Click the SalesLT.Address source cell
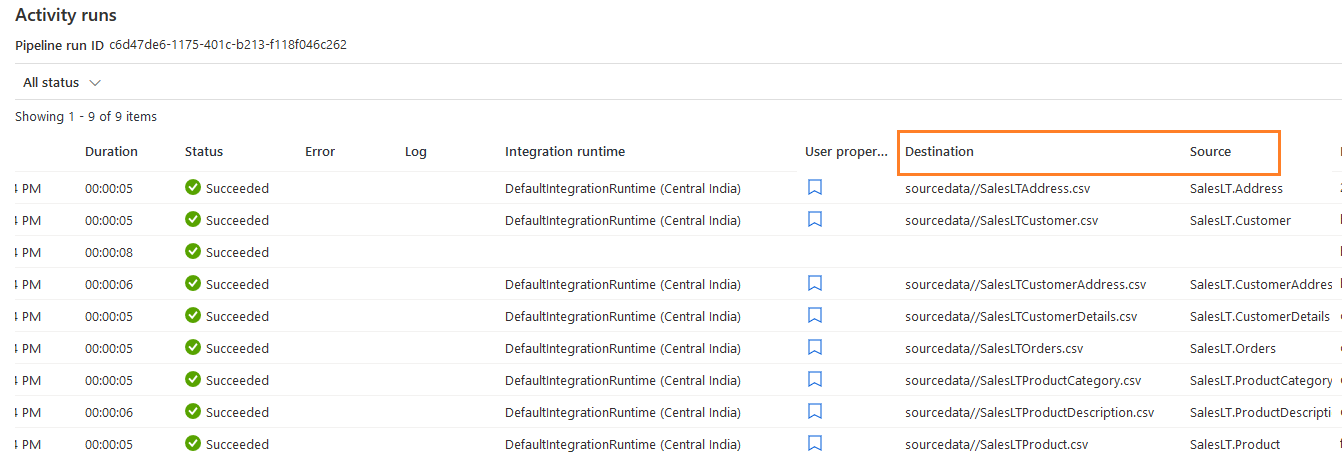The height and width of the screenshot is (459, 1342). (1236, 188)
